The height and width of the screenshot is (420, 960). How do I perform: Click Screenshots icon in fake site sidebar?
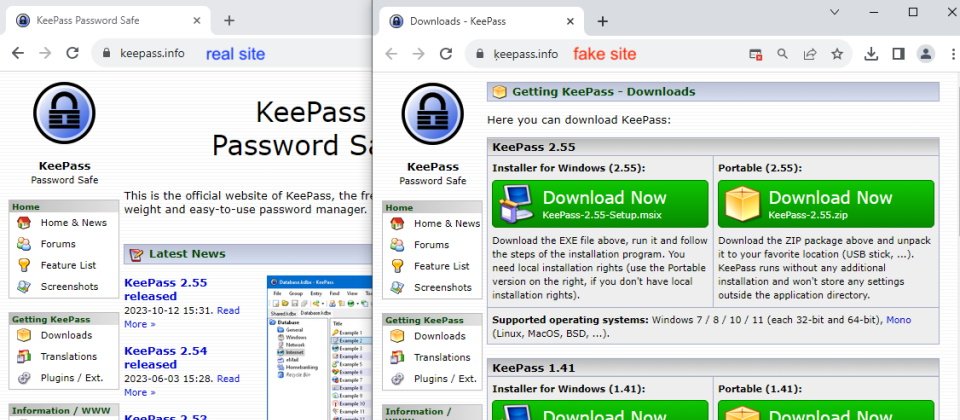(x=397, y=287)
